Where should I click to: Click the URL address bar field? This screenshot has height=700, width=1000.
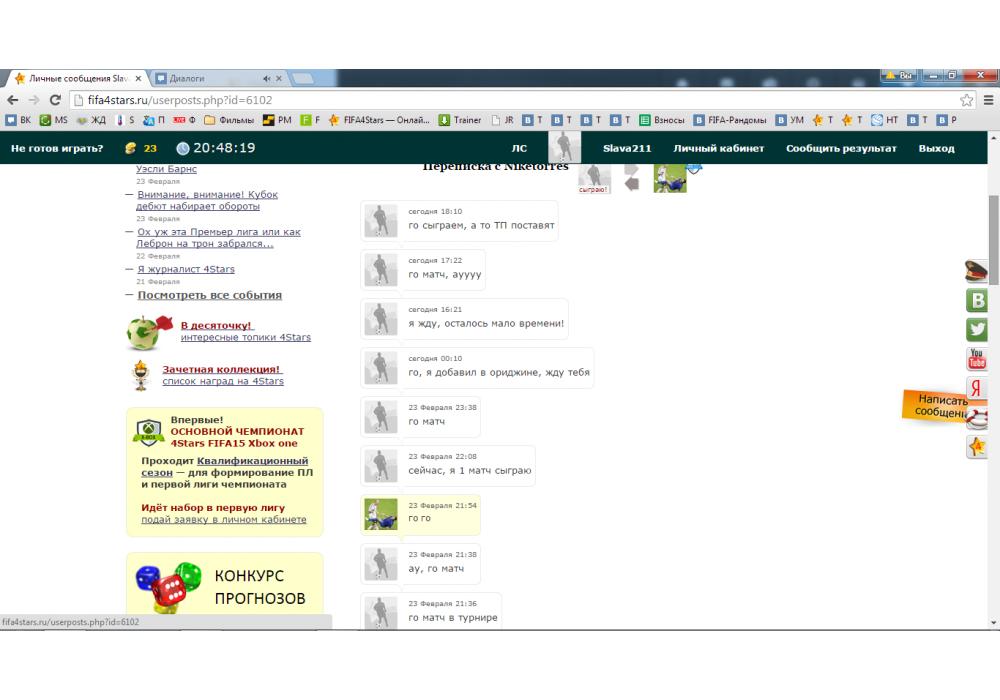point(500,100)
